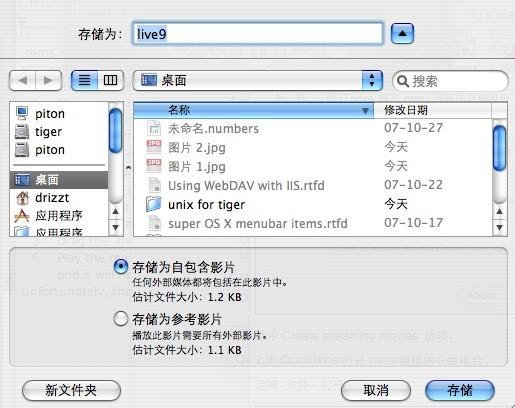Select 存储为自包含影片 radio button
The width and height of the screenshot is (515, 408).
pos(121,267)
